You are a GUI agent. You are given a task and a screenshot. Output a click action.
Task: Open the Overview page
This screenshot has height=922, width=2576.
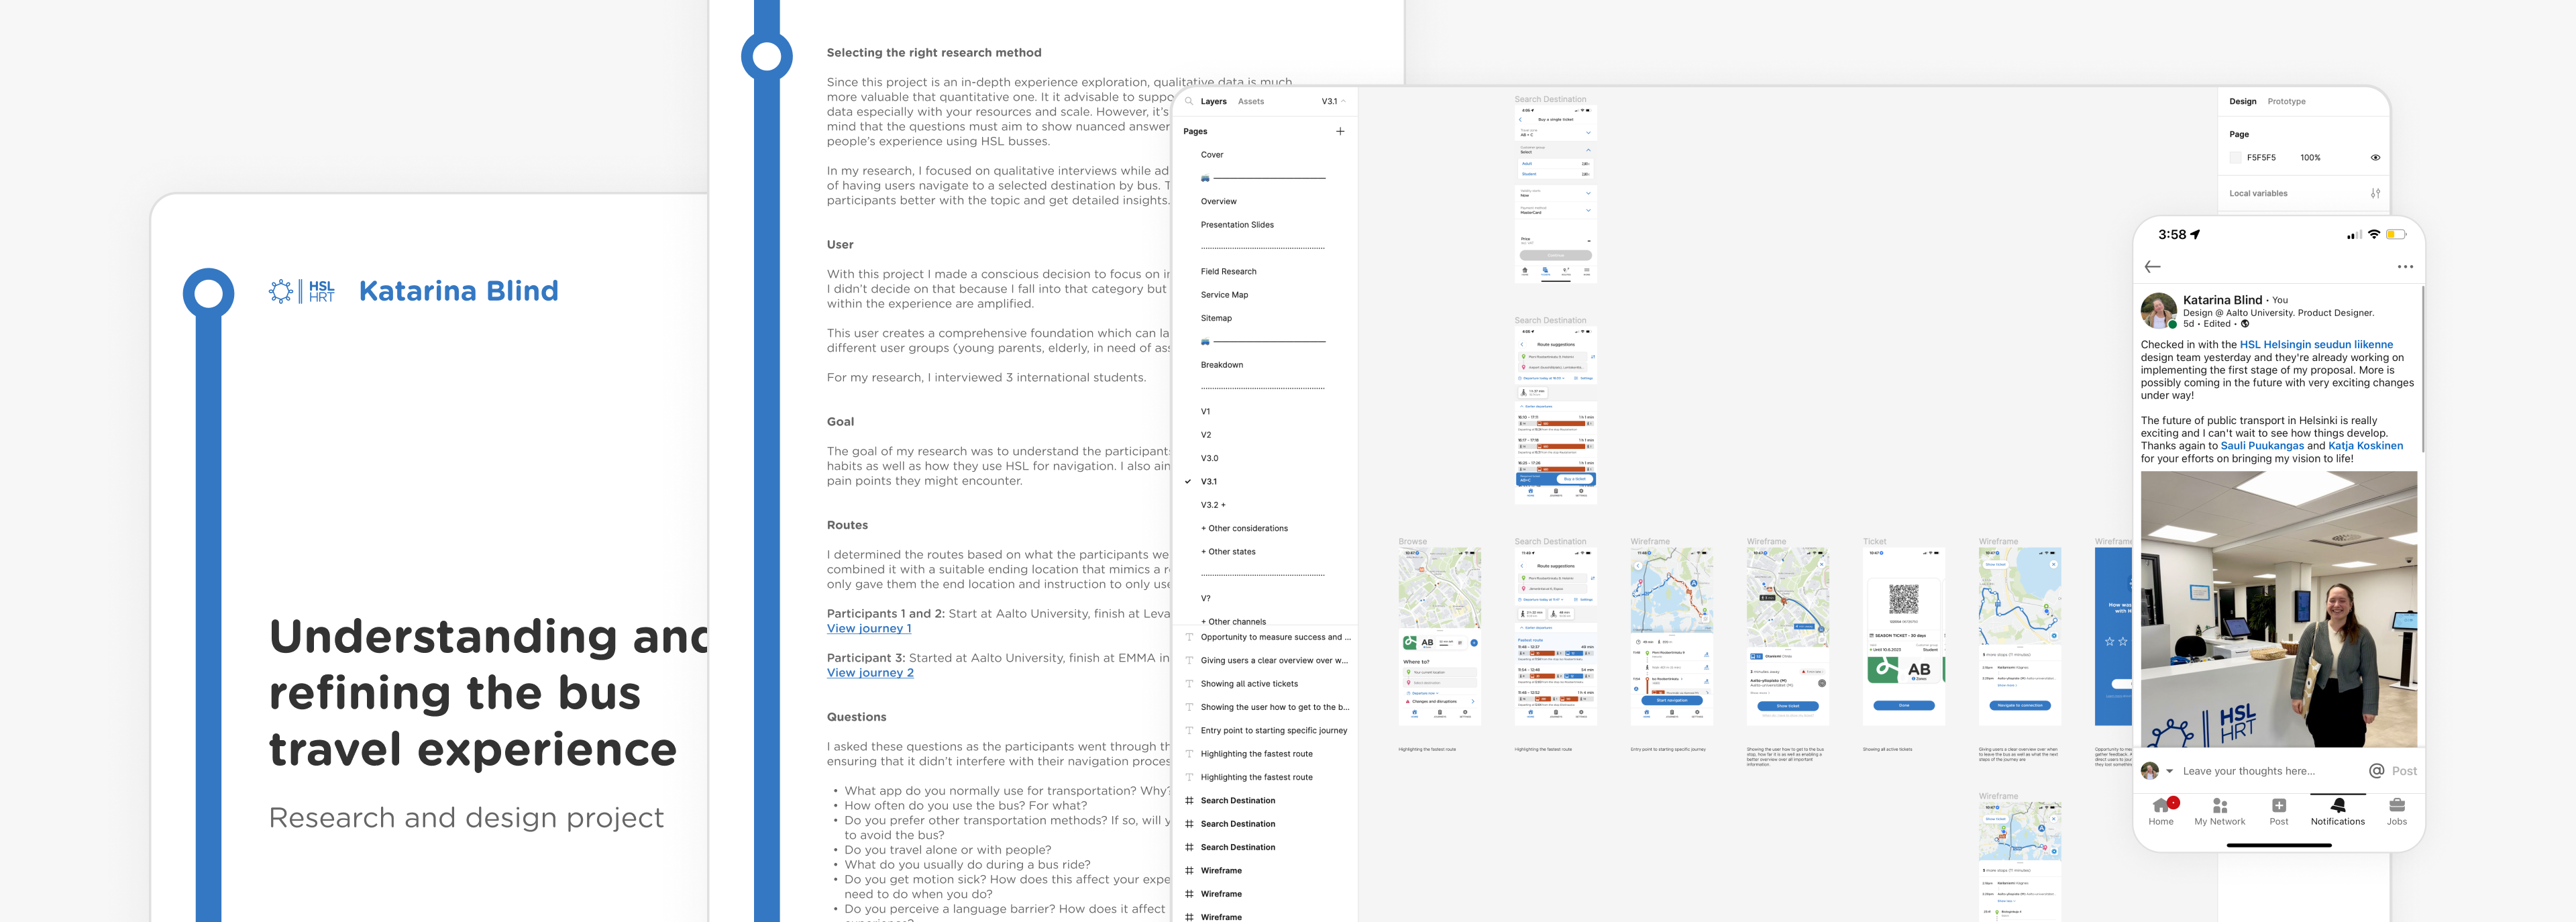point(1218,201)
